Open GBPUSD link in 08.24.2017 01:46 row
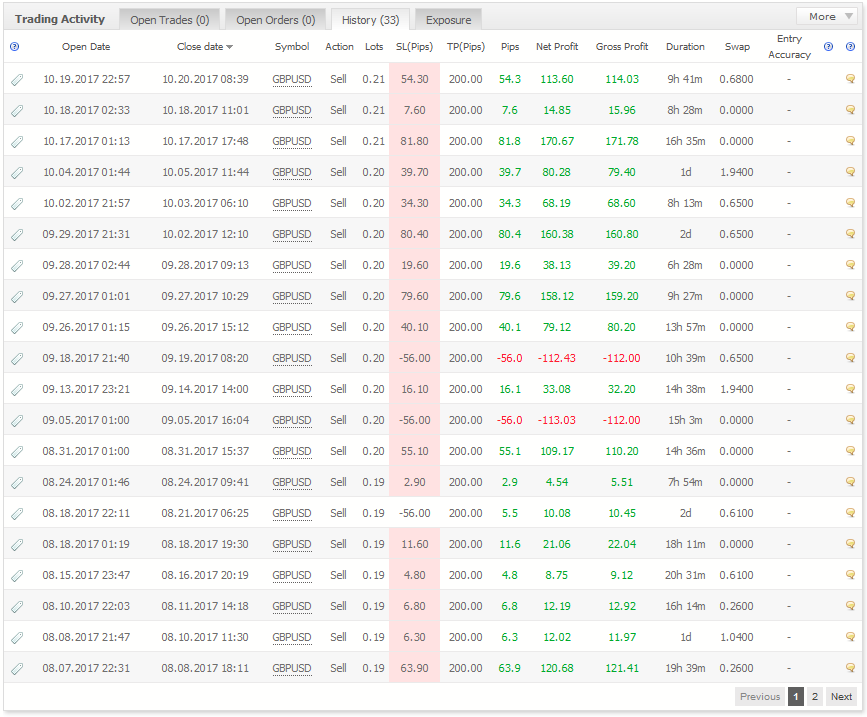The width and height of the screenshot is (867, 717). coord(292,483)
